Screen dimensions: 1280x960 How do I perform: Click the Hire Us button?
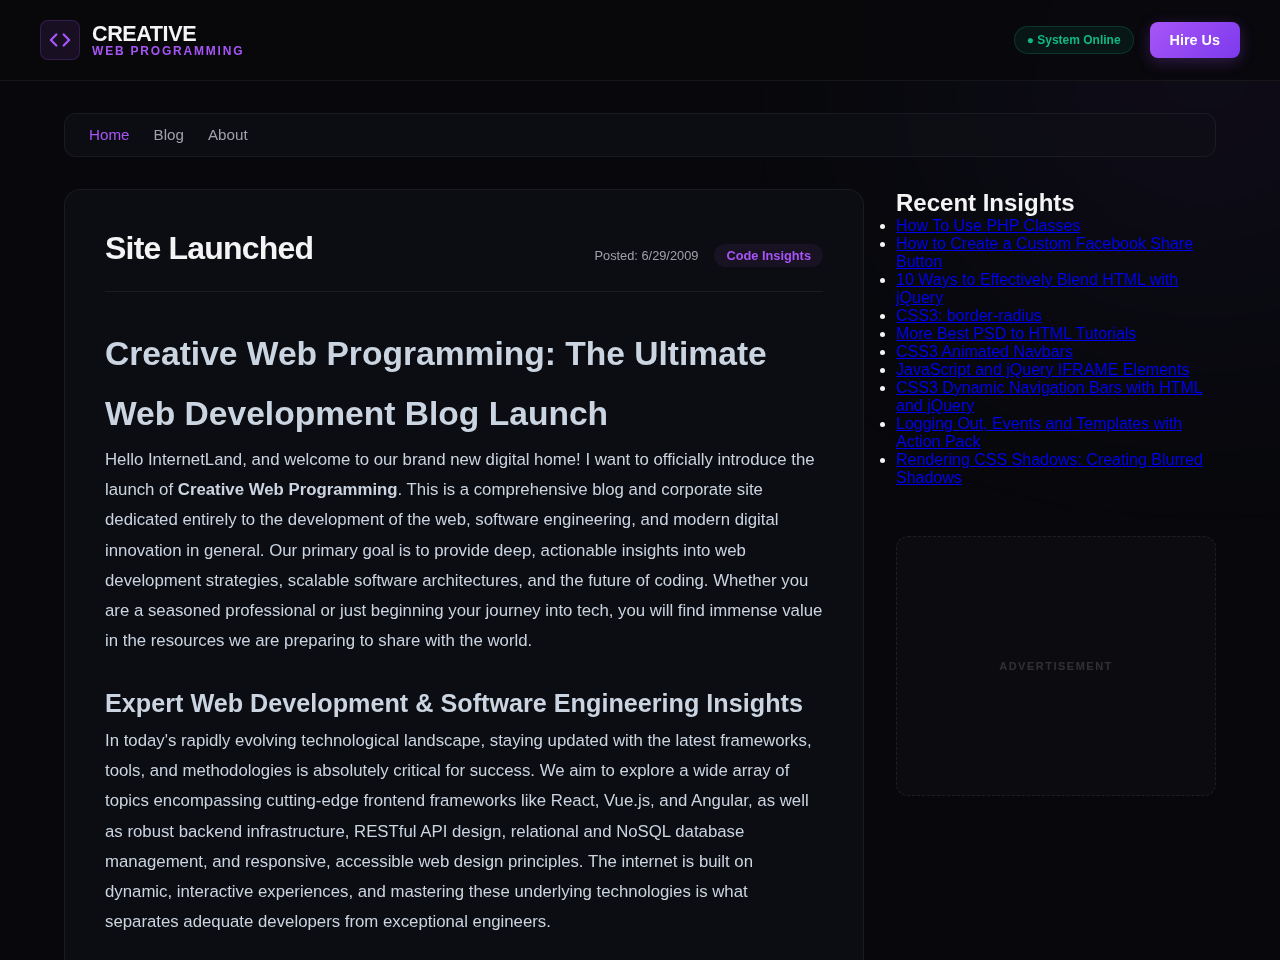1195,40
